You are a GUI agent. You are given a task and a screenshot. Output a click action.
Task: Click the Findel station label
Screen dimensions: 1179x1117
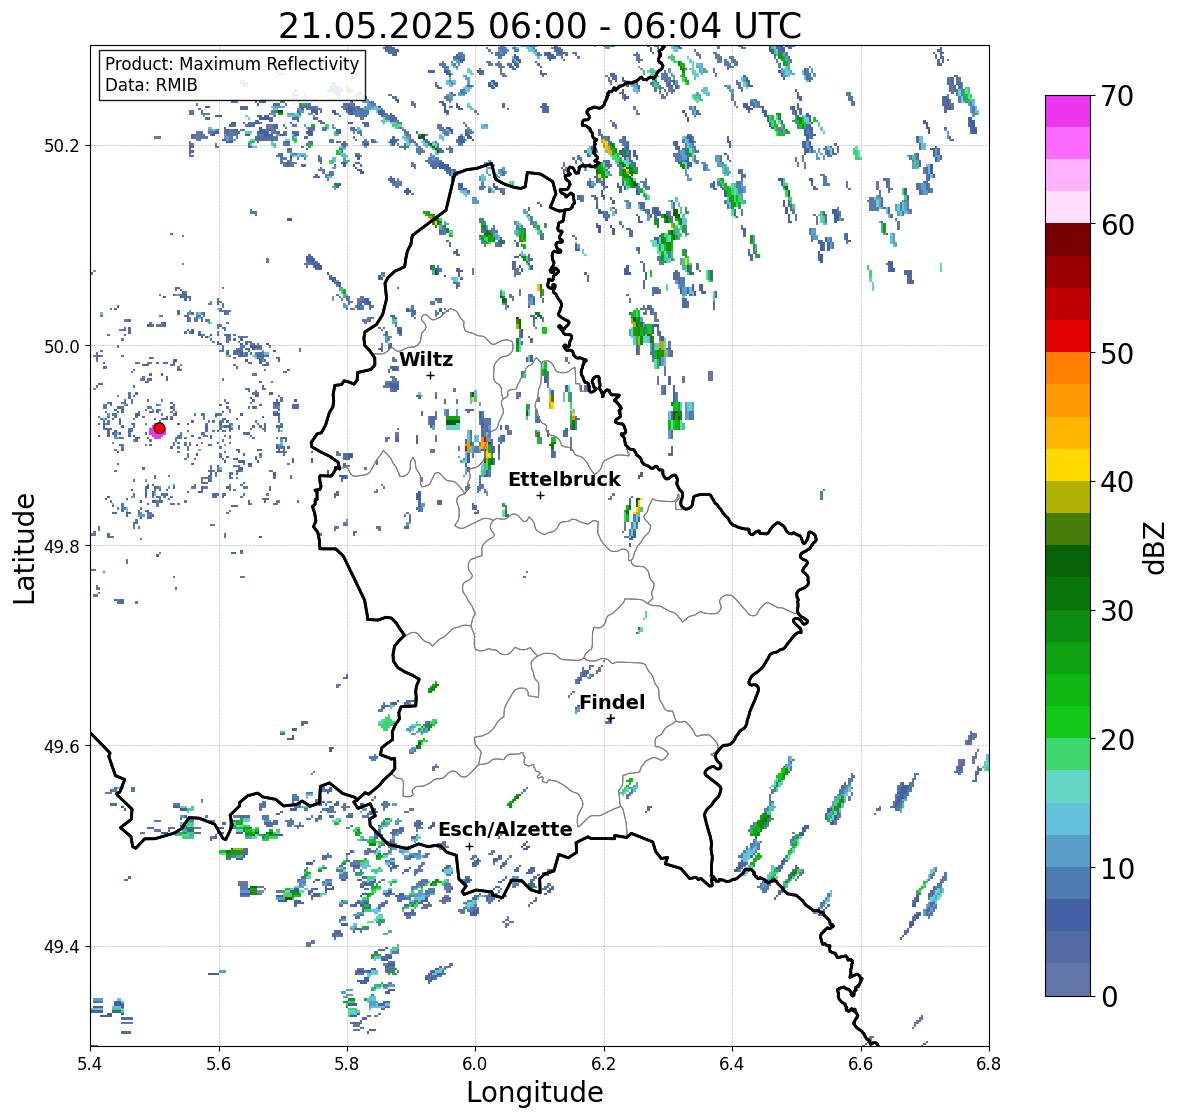611,702
